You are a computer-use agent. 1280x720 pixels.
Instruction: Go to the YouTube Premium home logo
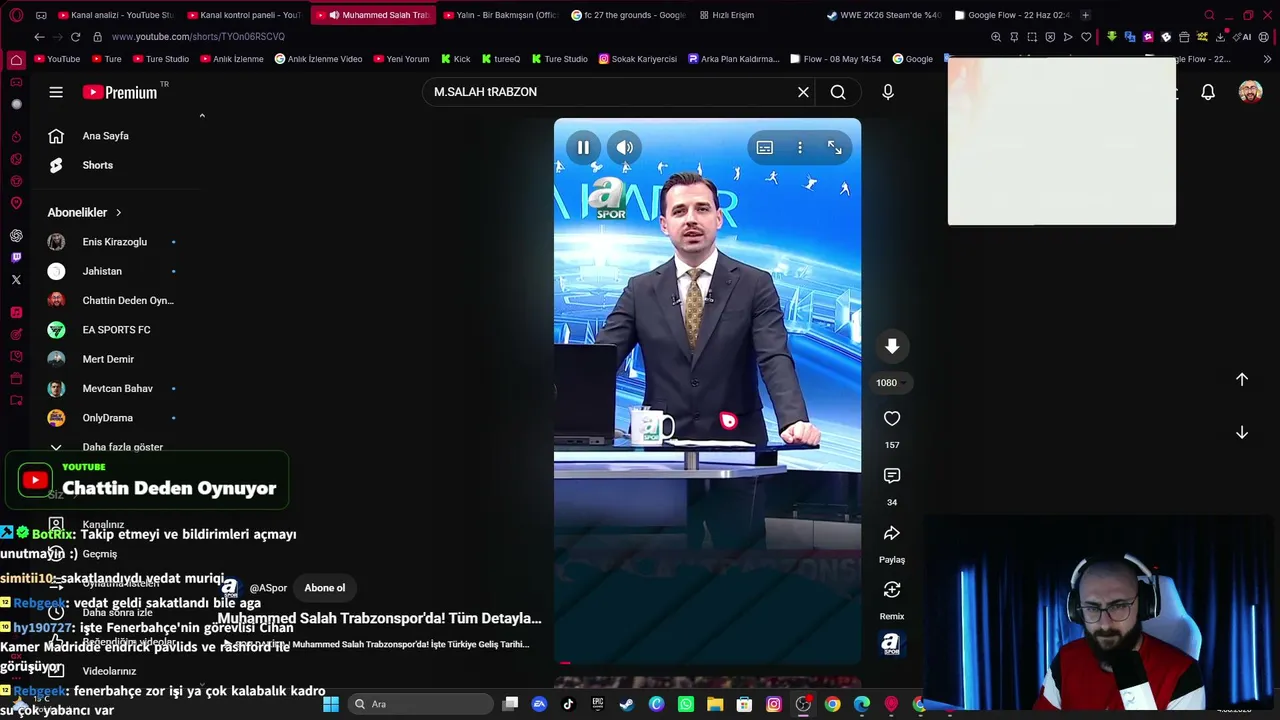(x=120, y=92)
